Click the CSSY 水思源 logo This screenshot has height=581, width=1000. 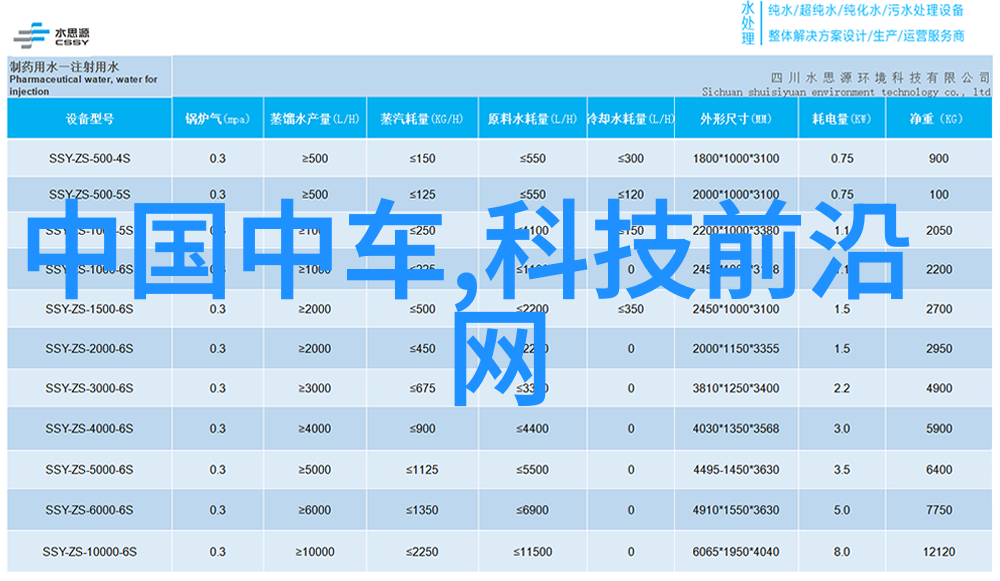(x=51, y=33)
